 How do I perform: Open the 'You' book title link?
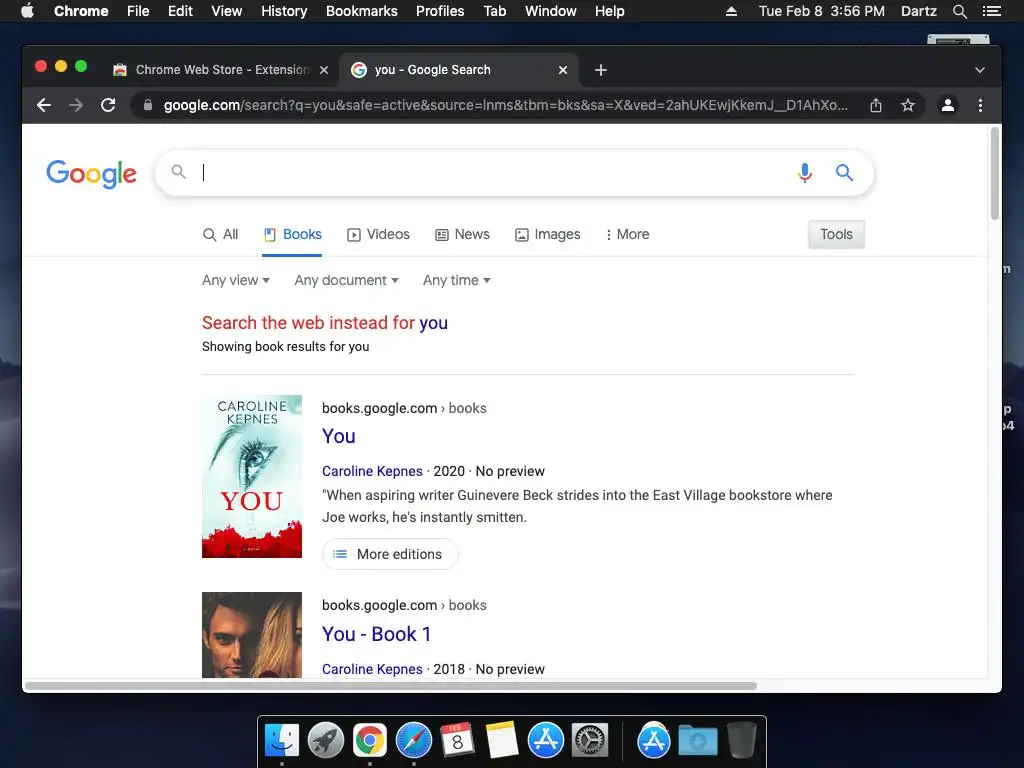coord(338,436)
